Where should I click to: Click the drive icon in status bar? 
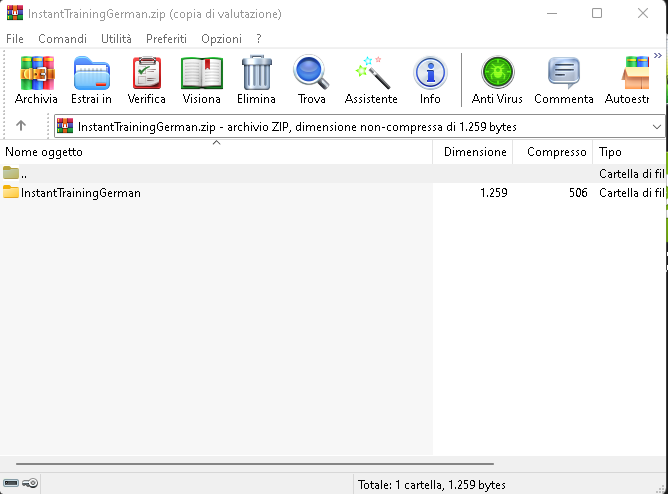11,483
